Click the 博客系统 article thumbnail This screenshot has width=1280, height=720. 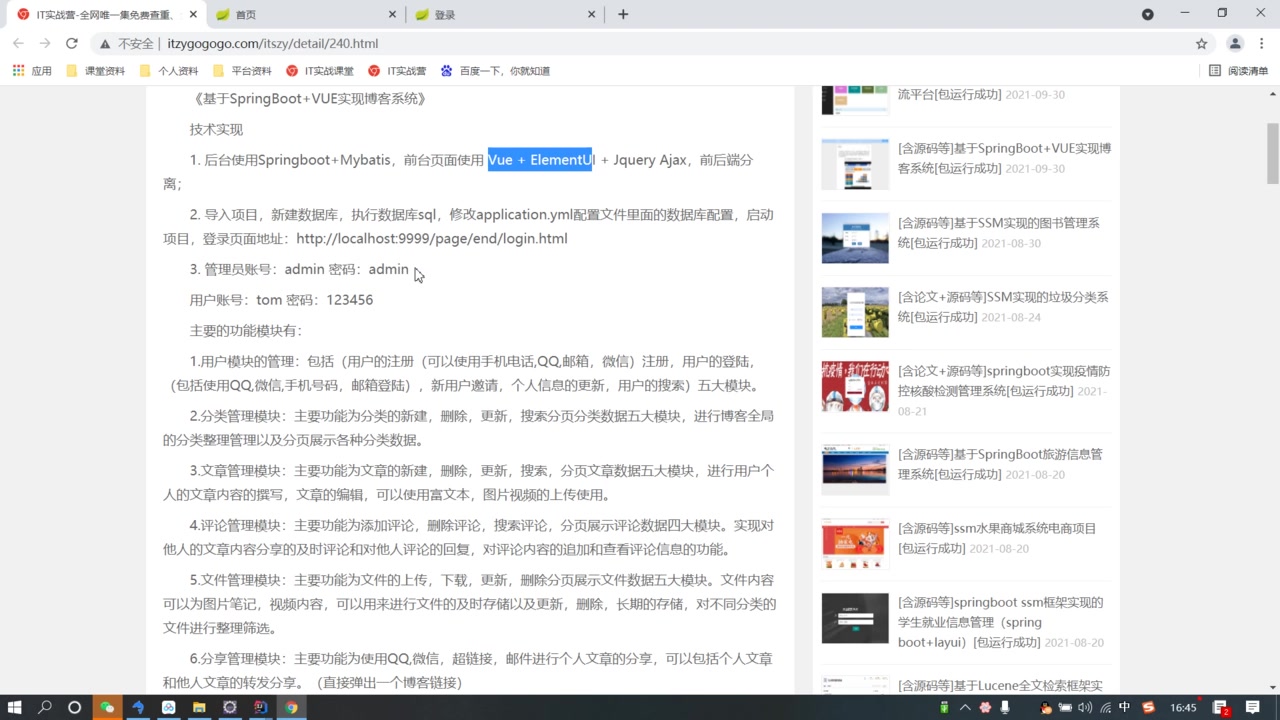click(x=855, y=164)
